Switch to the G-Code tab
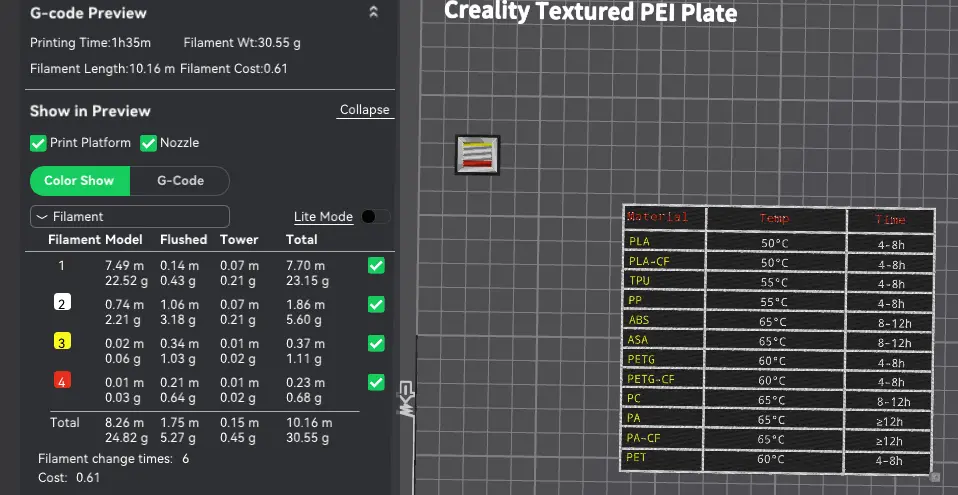This screenshot has width=958, height=495. 180,181
